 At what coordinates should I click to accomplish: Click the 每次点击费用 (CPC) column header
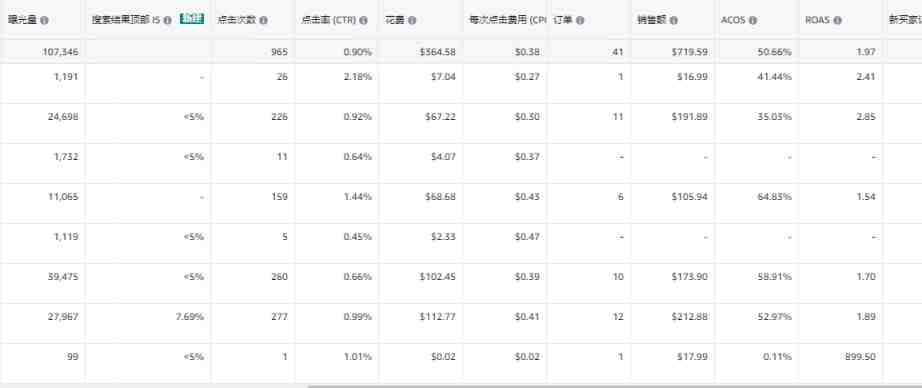[x=505, y=21]
